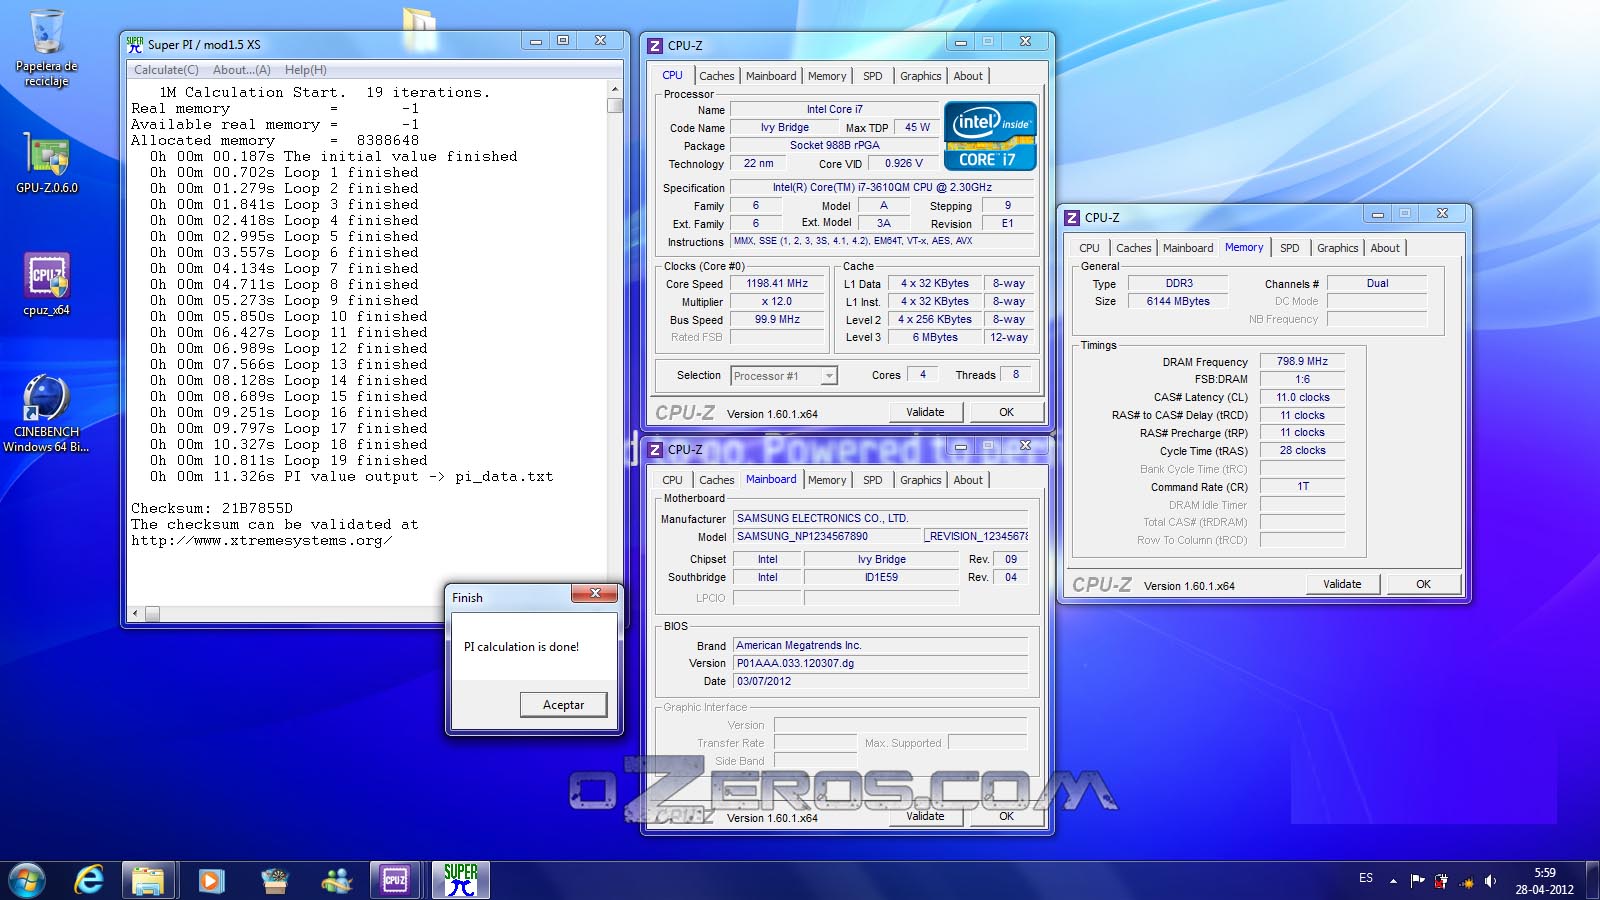Open the Action Center flag tray icon
Image resolution: width=1600 pixels, height=900 pixels.
point(1417,881)
